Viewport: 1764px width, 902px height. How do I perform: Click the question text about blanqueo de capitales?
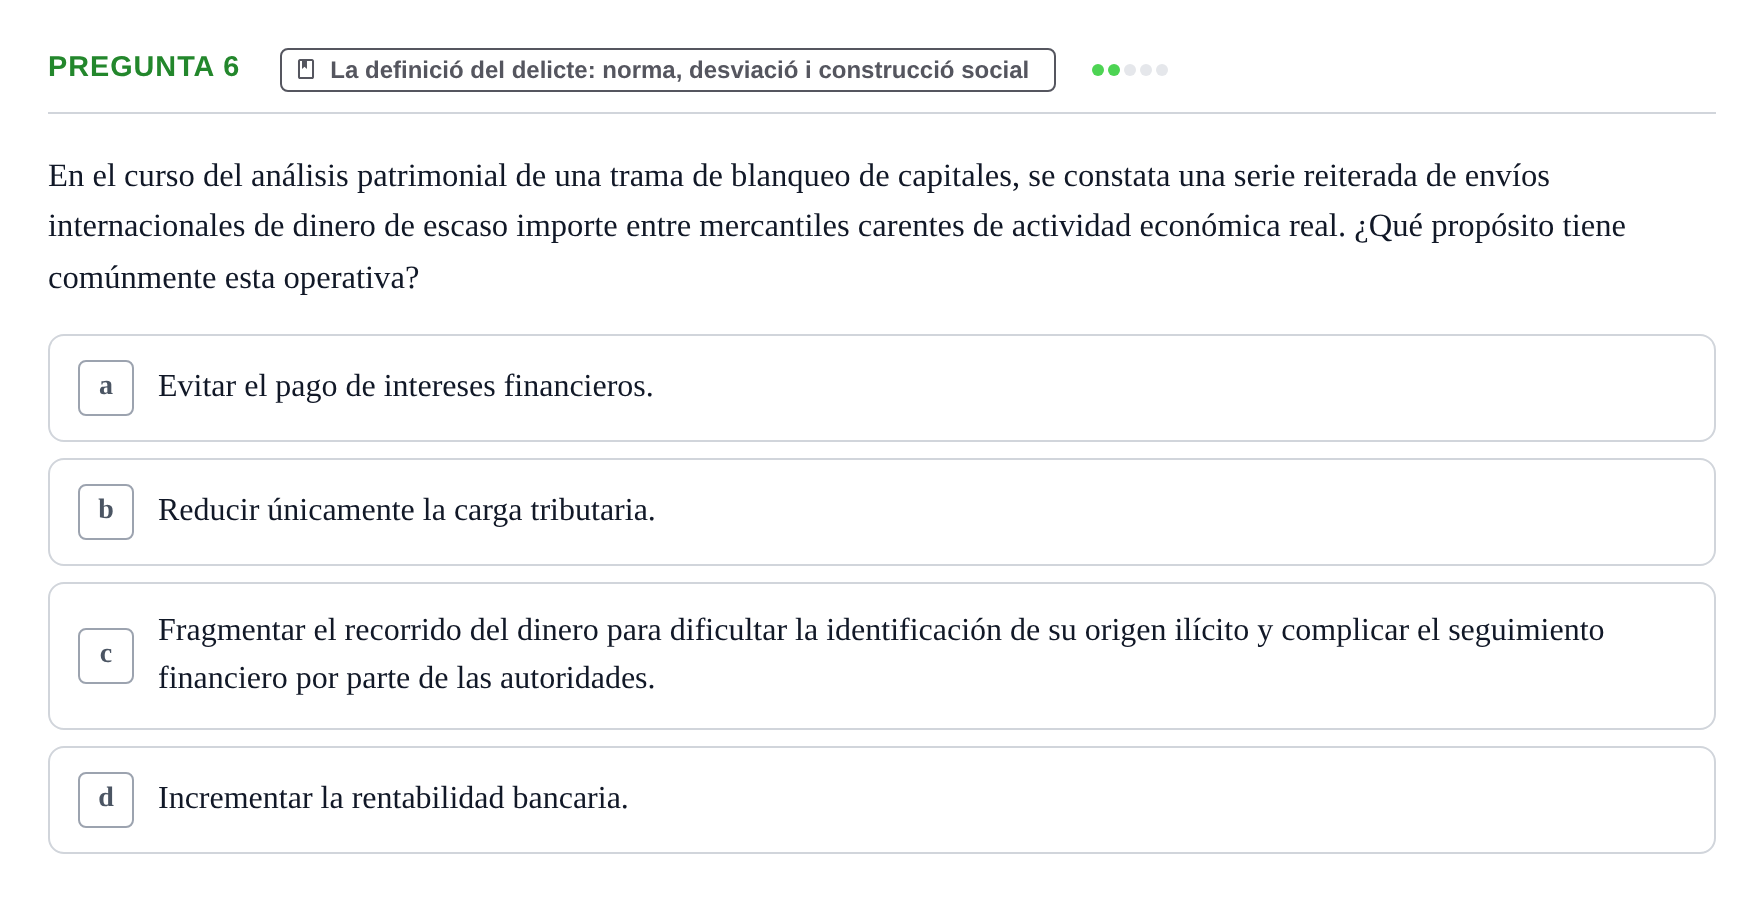(x=837, y=227)
